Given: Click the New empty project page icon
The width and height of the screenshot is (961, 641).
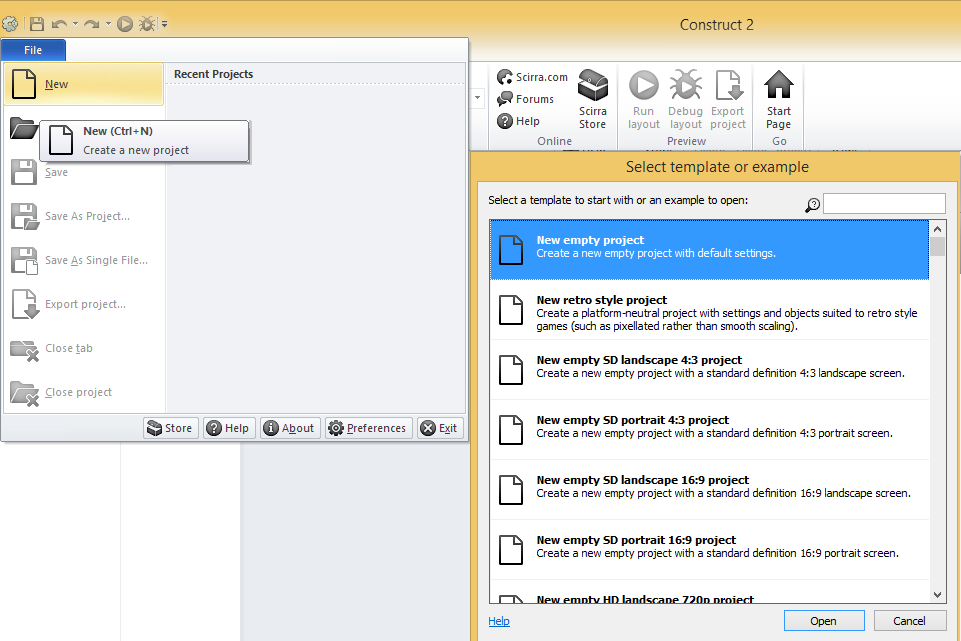Looking at the screenshot, I should pyautogui.click(x=511, y=250).
